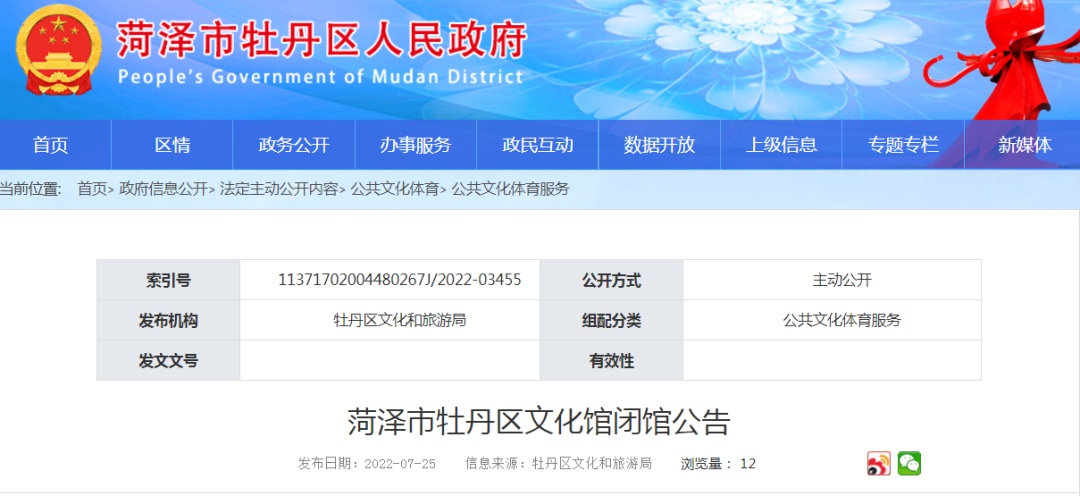Share article via Weibo icon
1080x496 pixels.
879,464
